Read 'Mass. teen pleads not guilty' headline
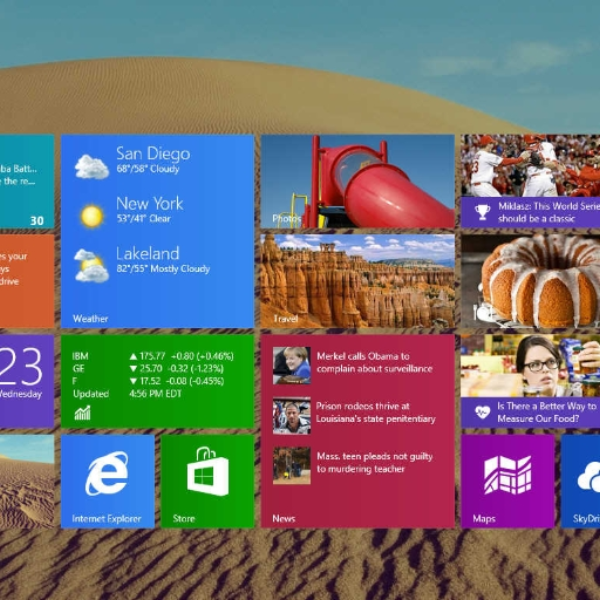 click(375, 463)
